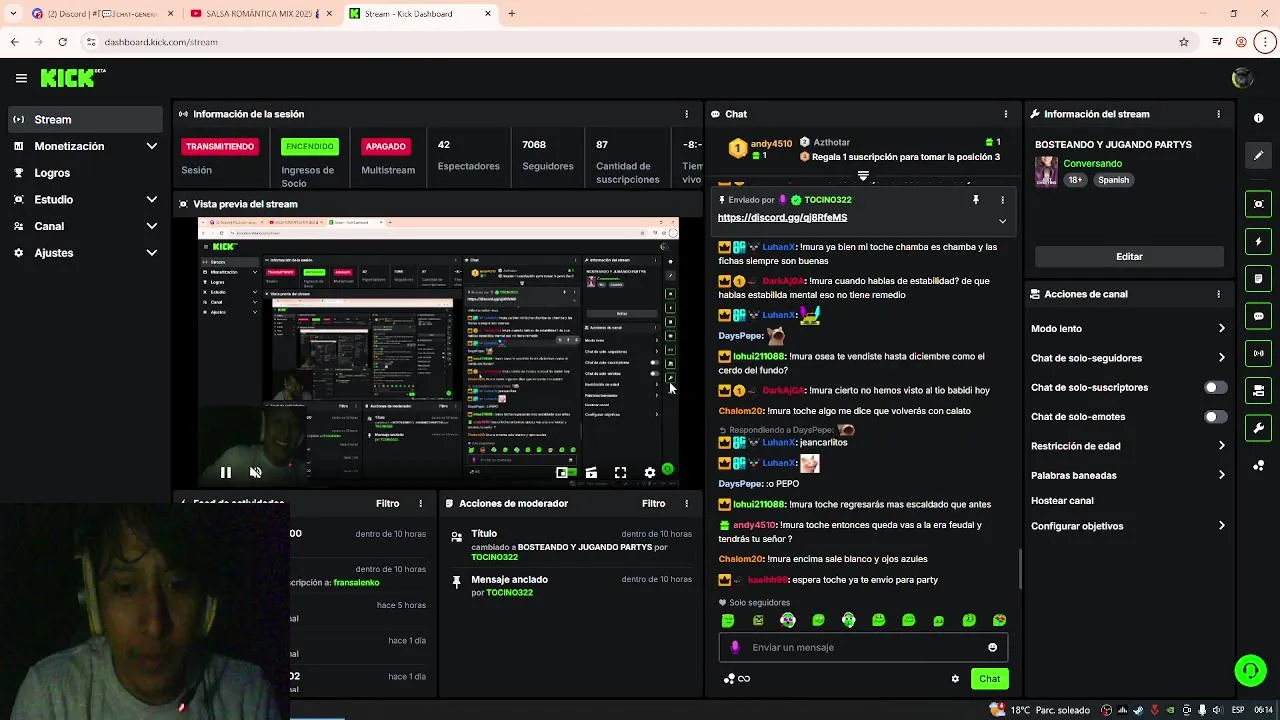Click the info icon in right rail
1280x720 pixels.
coord(1258,118)
